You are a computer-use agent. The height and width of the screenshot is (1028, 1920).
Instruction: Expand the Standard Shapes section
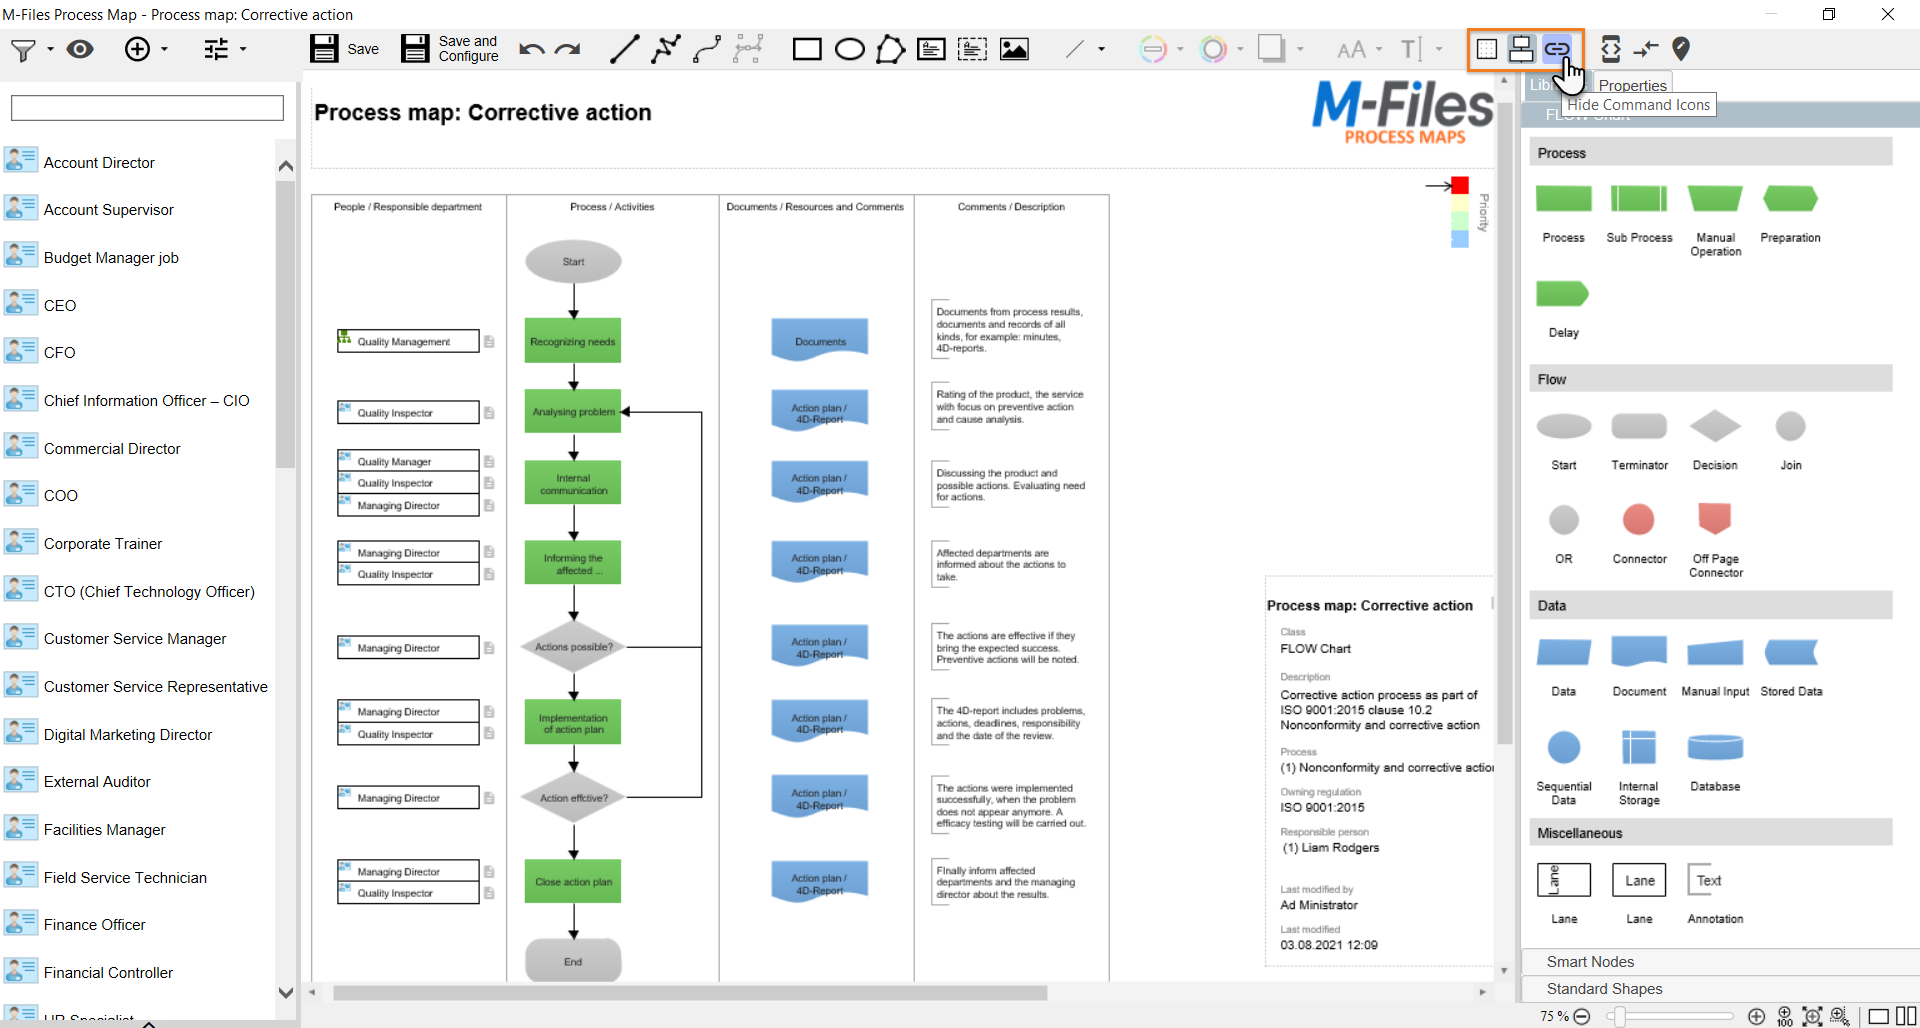pyautogui.click(x=1604, y=988)
